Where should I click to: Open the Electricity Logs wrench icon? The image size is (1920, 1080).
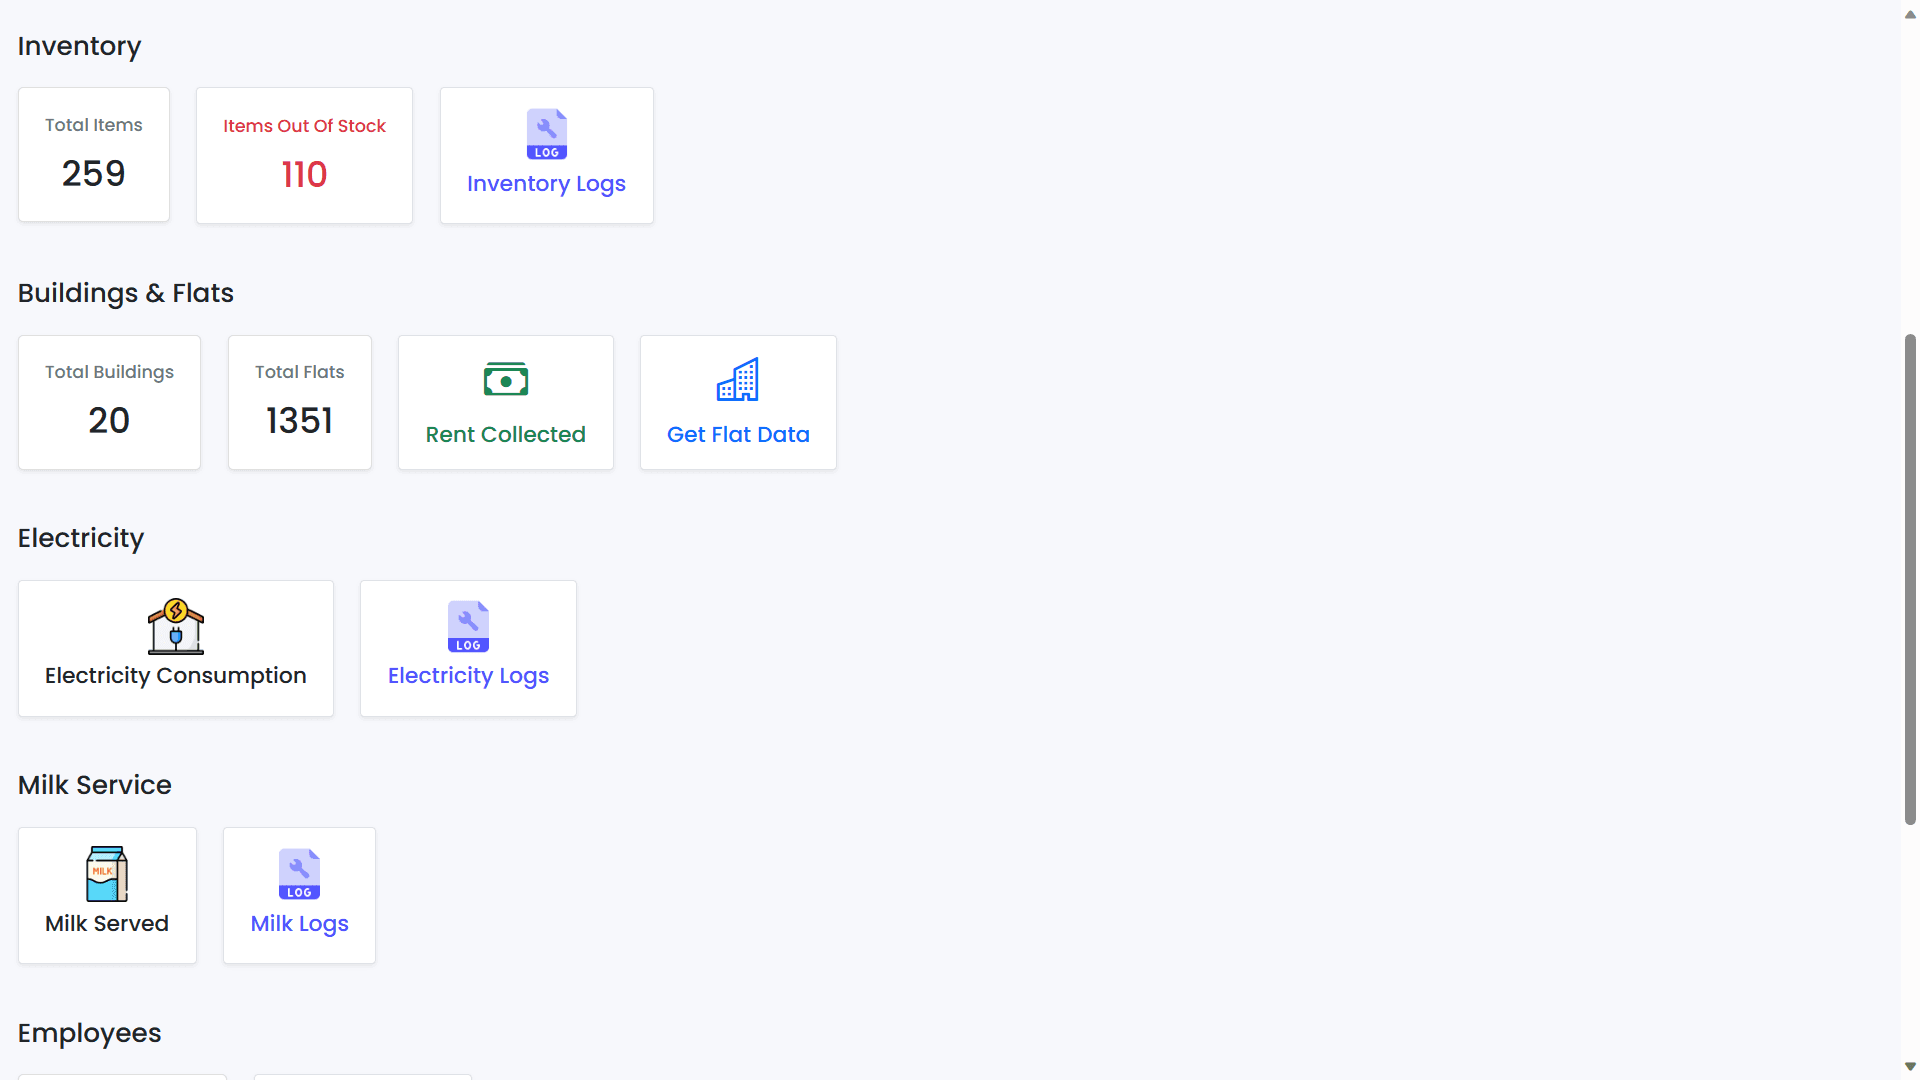468,627
